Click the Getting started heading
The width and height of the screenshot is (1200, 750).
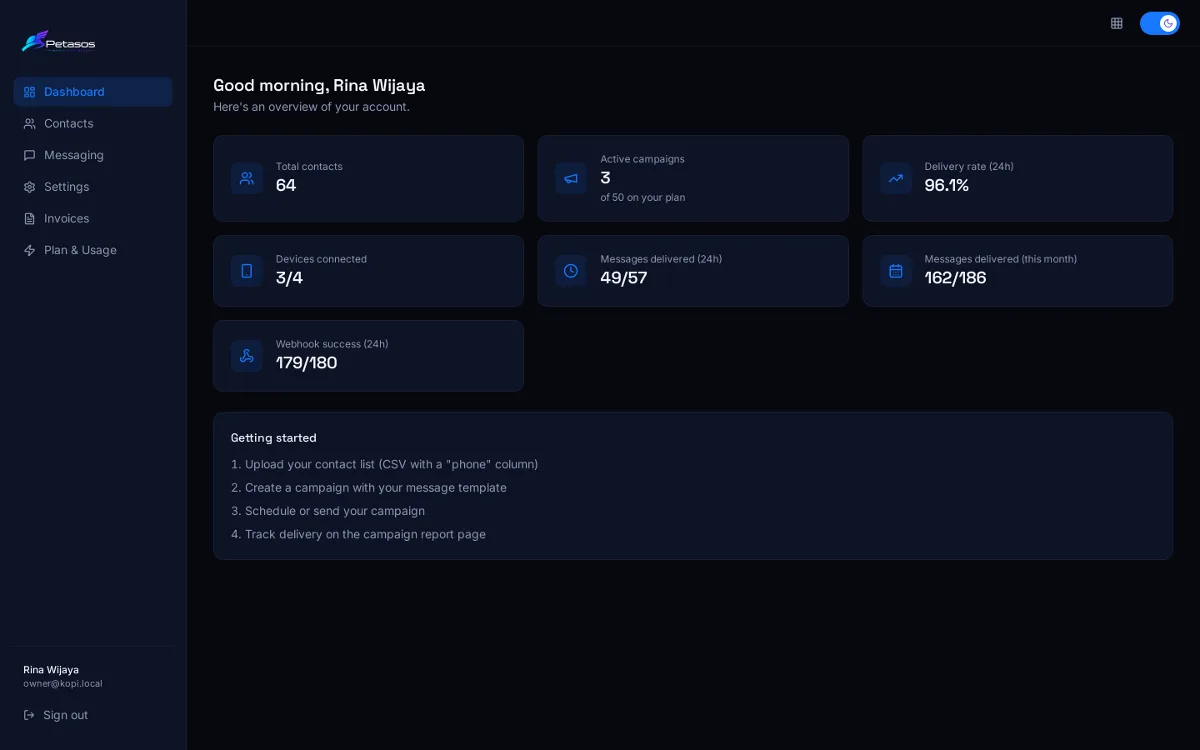point(274,438)
